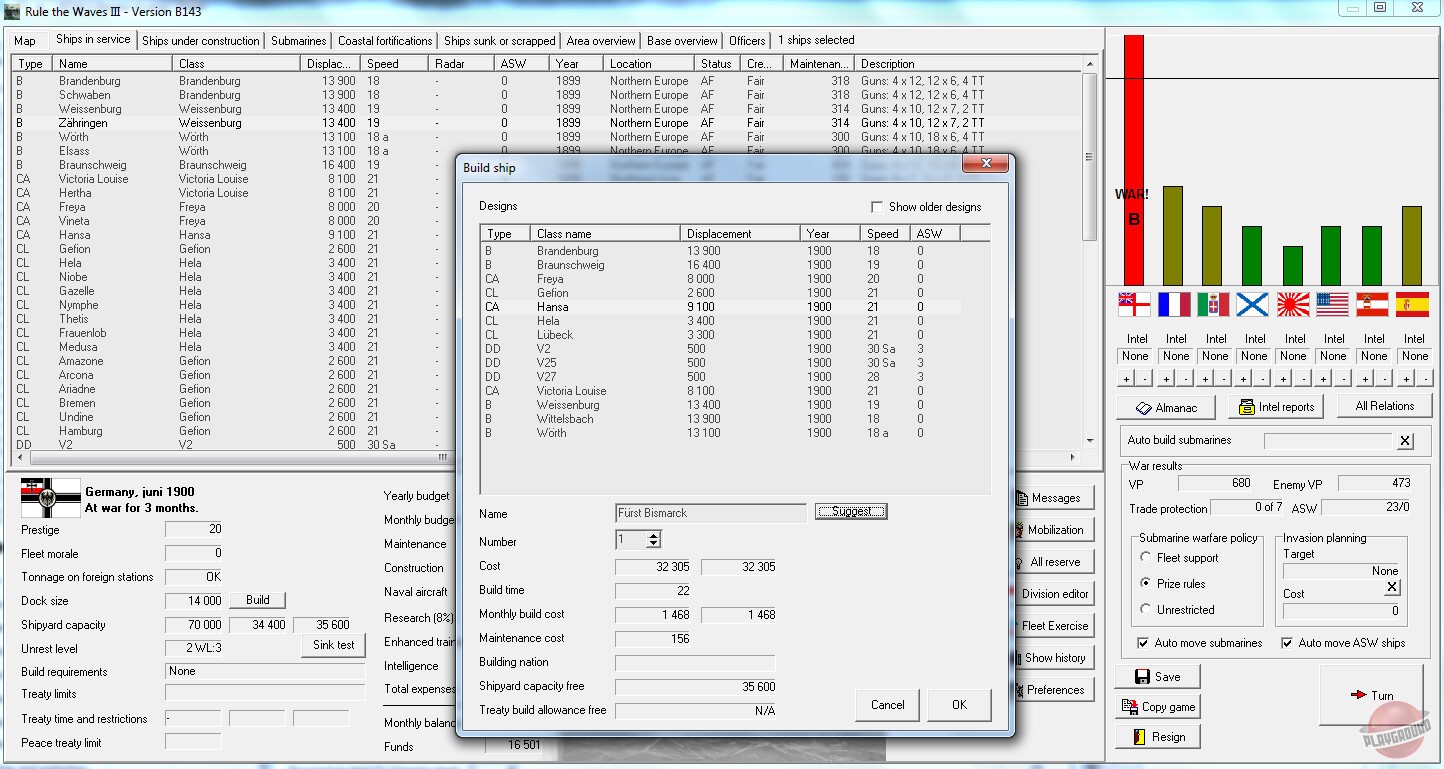
Task: Open Intel reports
Action: click(1277, 407)
